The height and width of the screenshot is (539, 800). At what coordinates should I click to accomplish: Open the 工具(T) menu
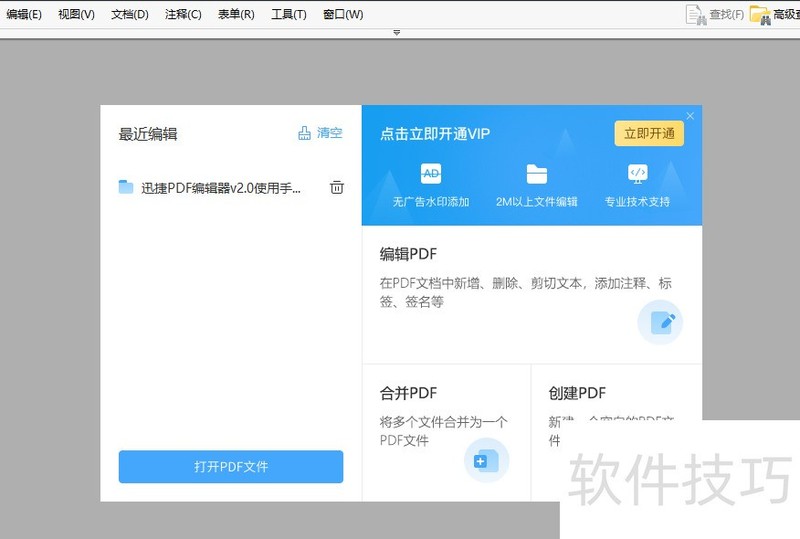tap(289, 14)
